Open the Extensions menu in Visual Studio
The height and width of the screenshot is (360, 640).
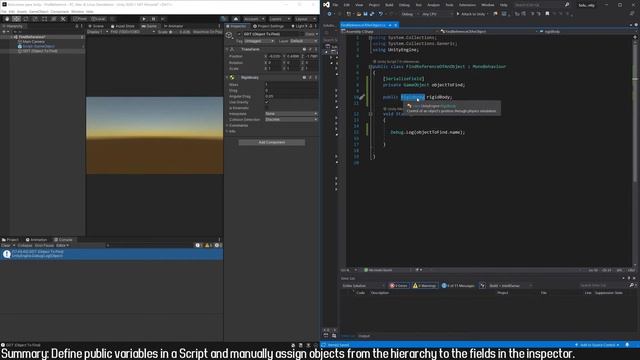click(467, 5)
